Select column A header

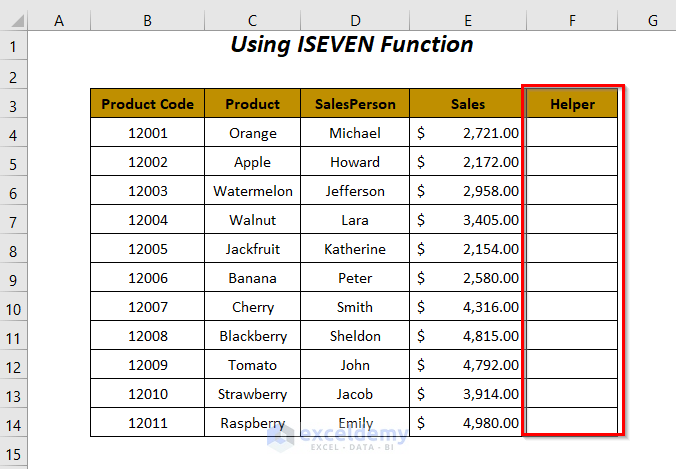[59, 20]
